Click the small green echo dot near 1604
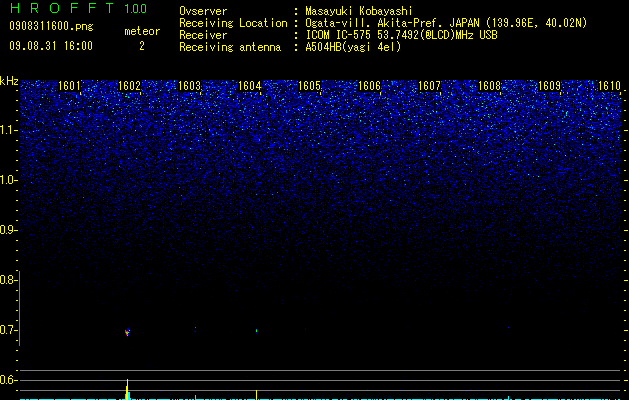This screenshot has width=629, height=400. pos(256,331)
